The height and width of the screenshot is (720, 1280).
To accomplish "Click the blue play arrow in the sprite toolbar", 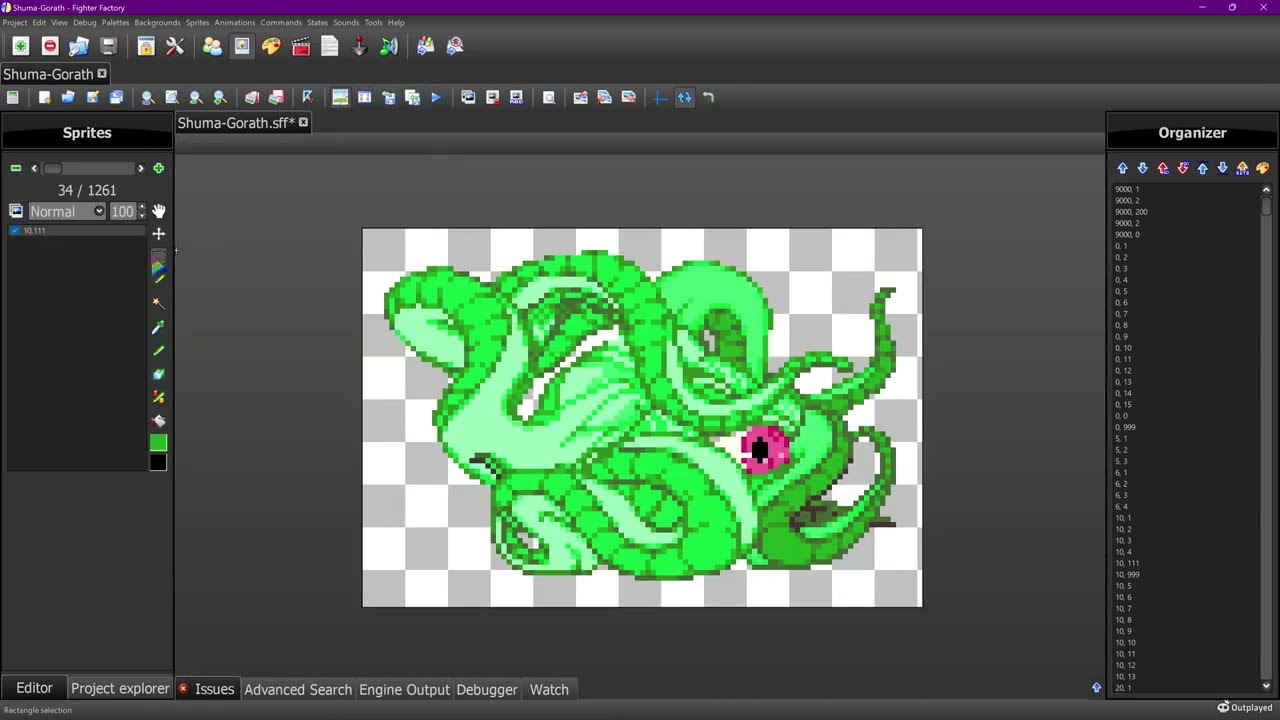I will (436, 97).
